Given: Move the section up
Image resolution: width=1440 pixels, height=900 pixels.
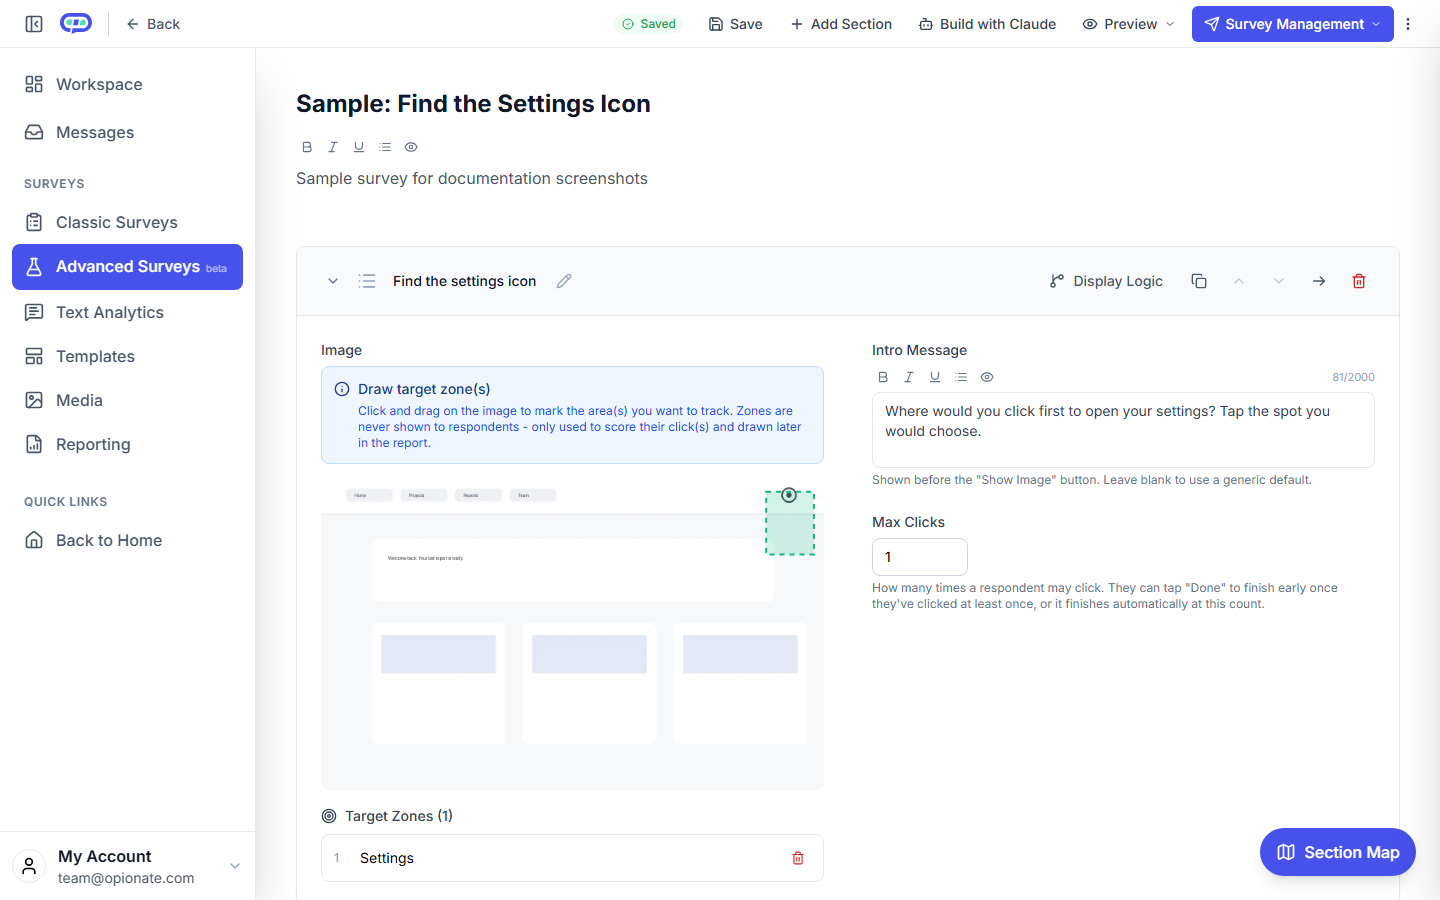Looking at the screenshot, I should [x=1239, y=281].
